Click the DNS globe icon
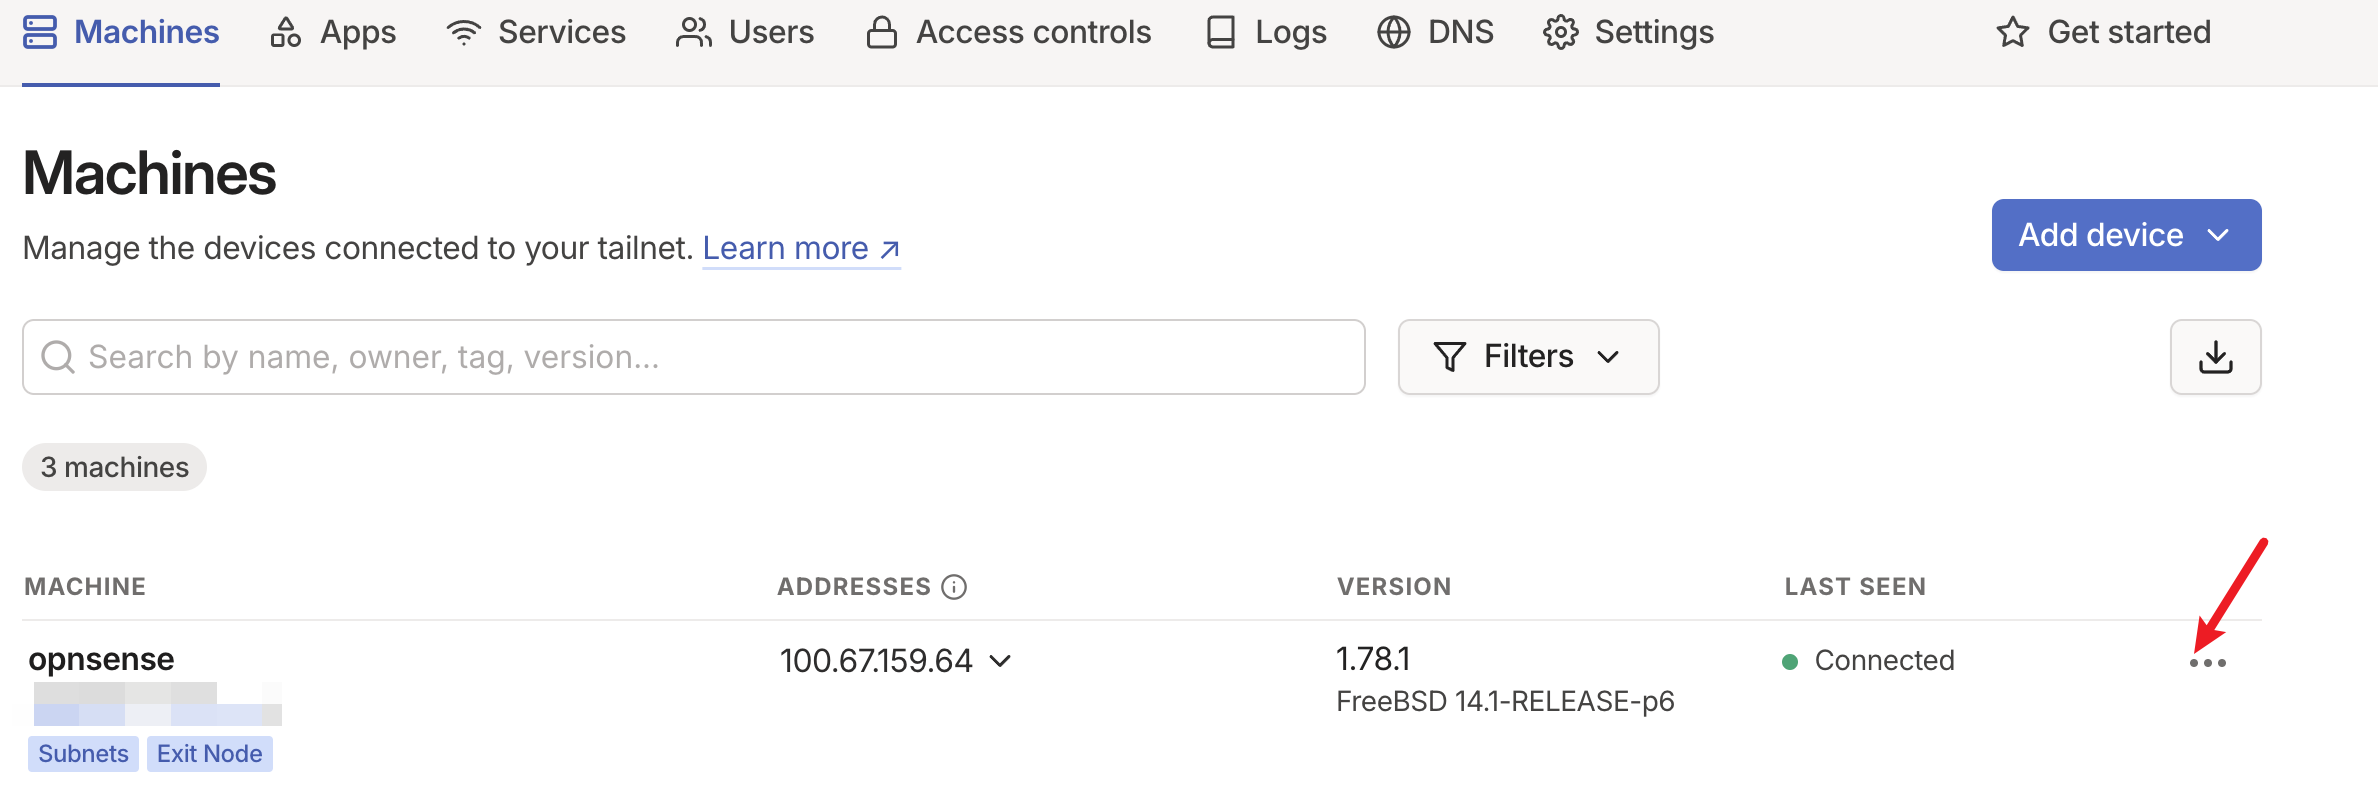 tap(1393, 33)
